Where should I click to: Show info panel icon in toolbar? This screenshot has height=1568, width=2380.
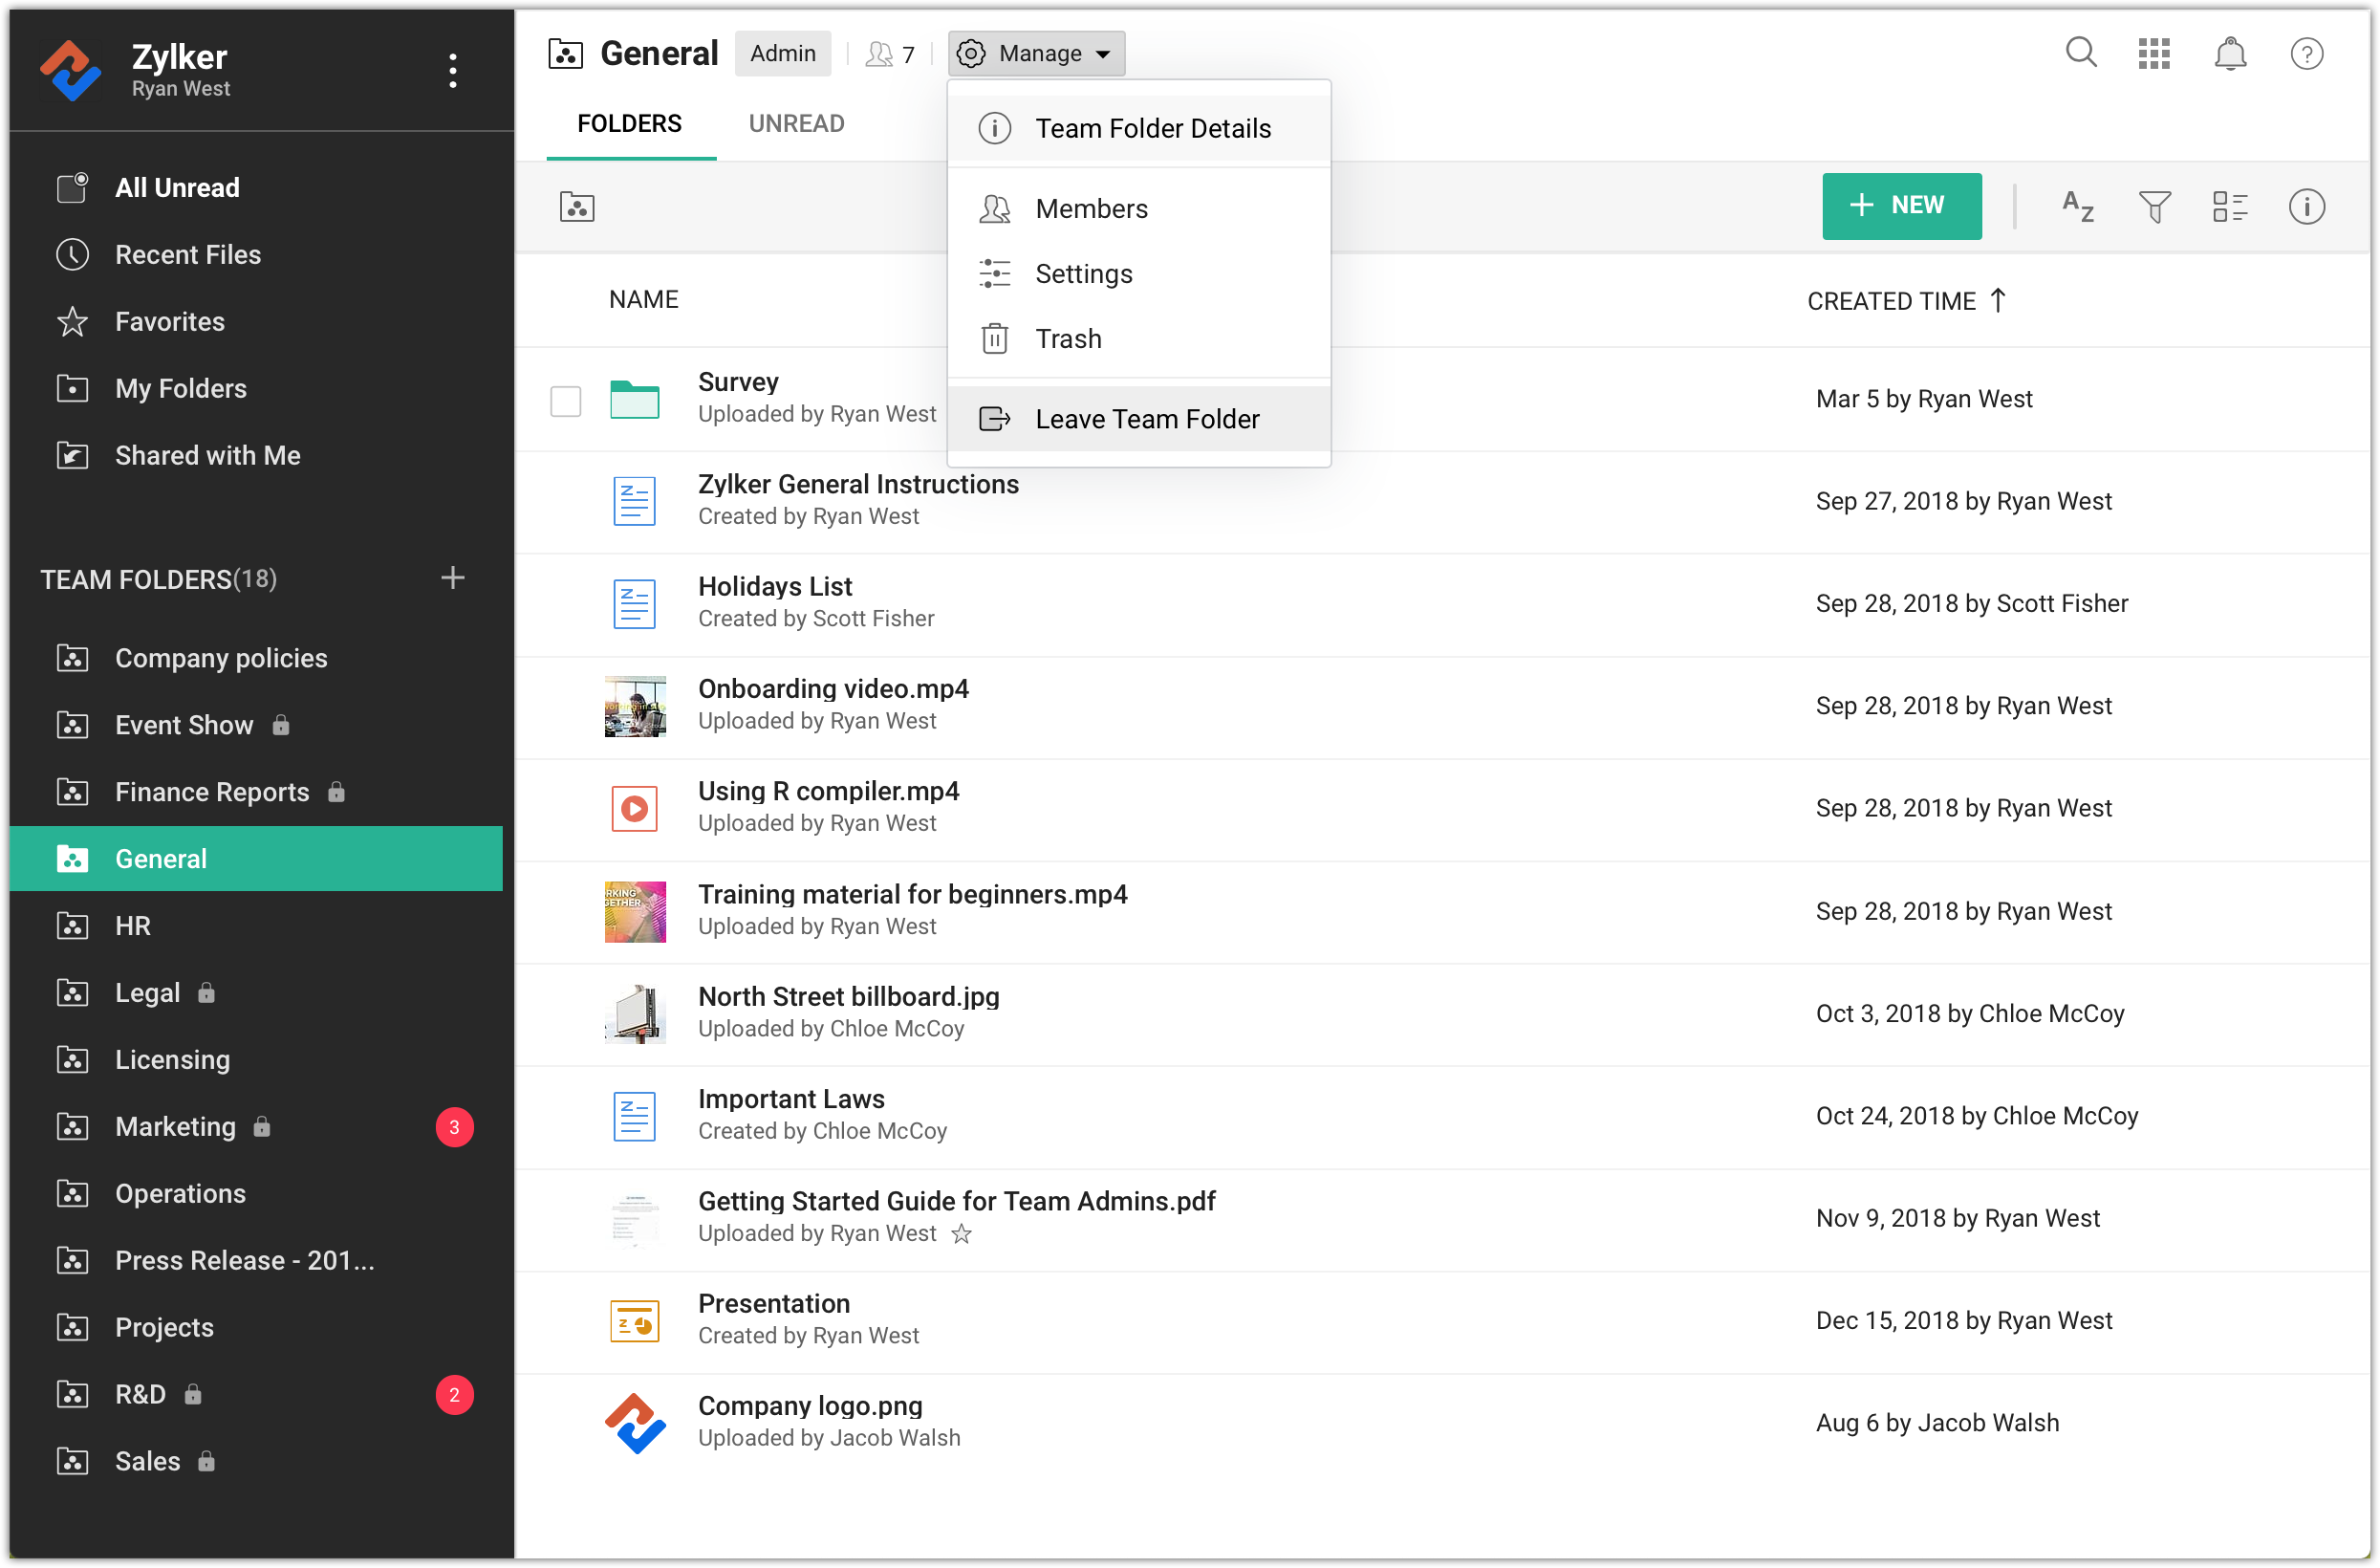pyautogui.click(x=2306, y=207)
